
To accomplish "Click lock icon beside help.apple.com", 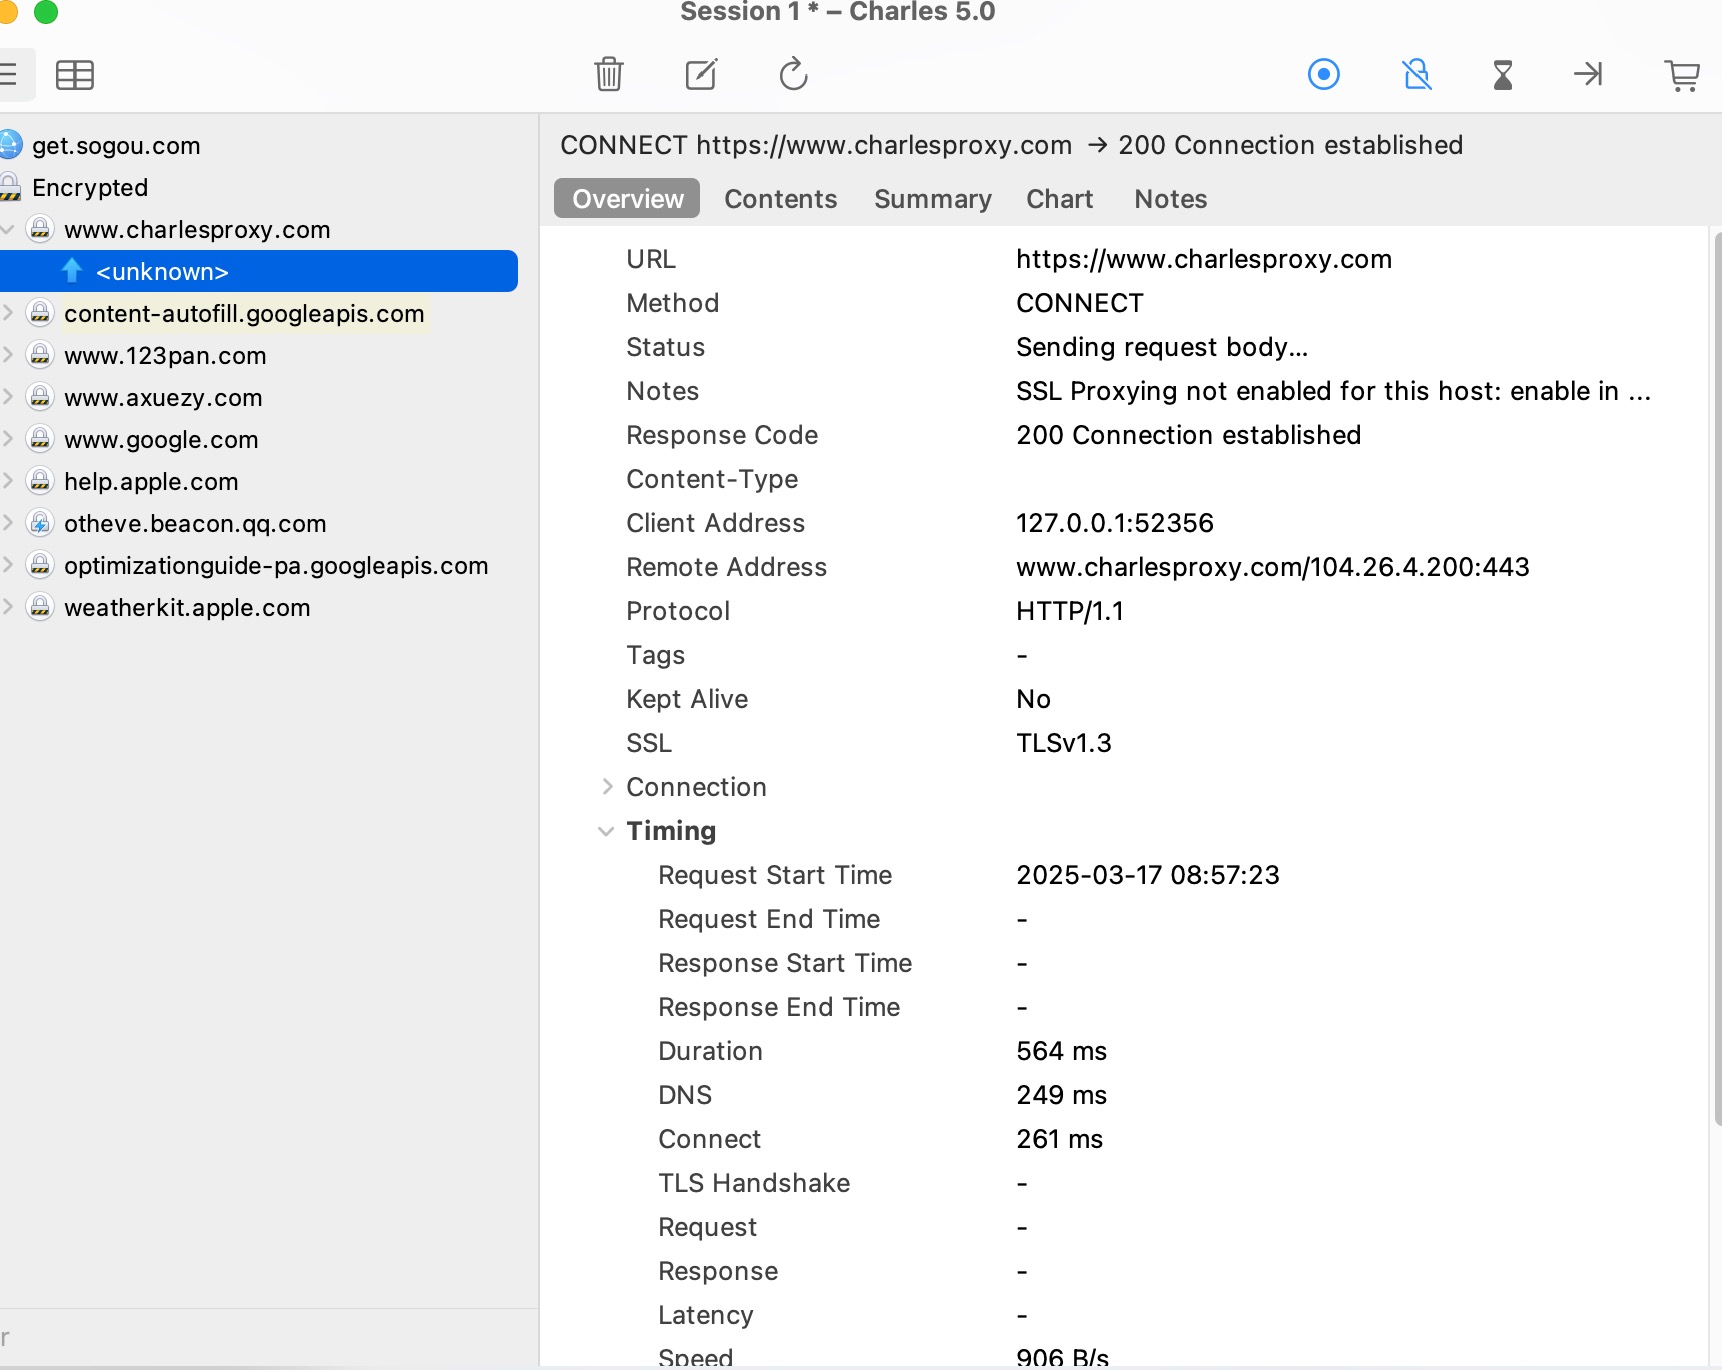I will pos(40,481).
